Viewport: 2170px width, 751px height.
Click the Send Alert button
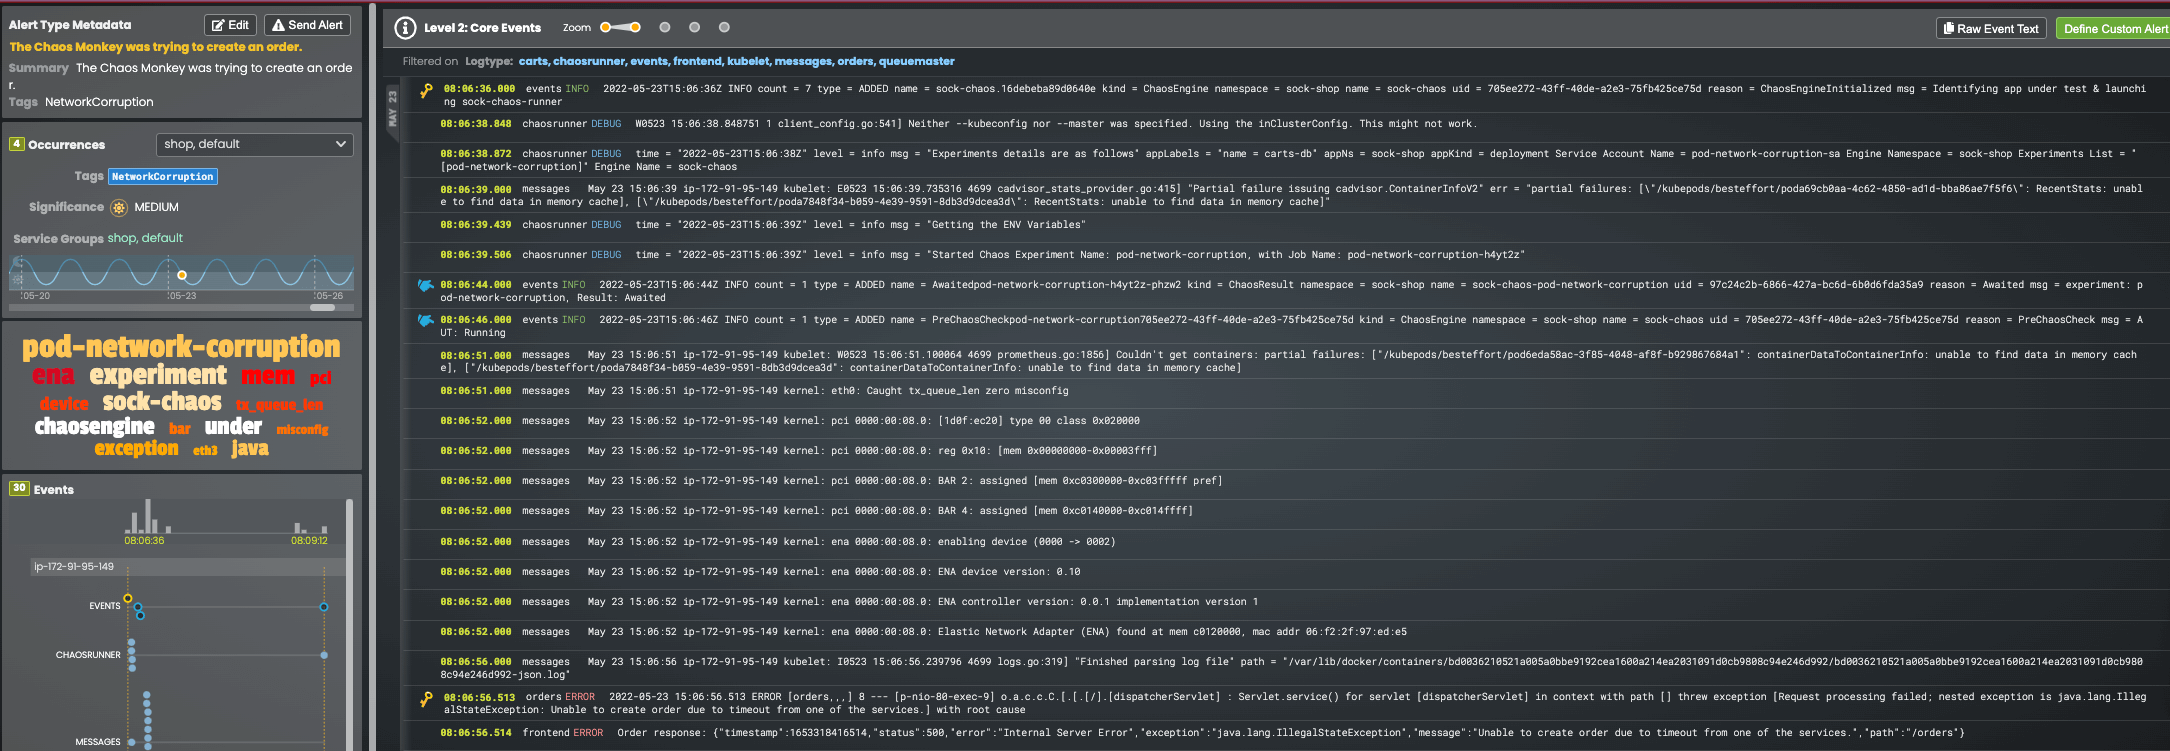point(308,25)
